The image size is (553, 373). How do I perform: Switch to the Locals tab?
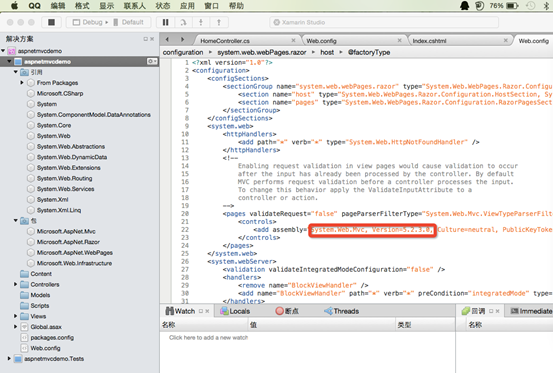click(x=235, y=311)
